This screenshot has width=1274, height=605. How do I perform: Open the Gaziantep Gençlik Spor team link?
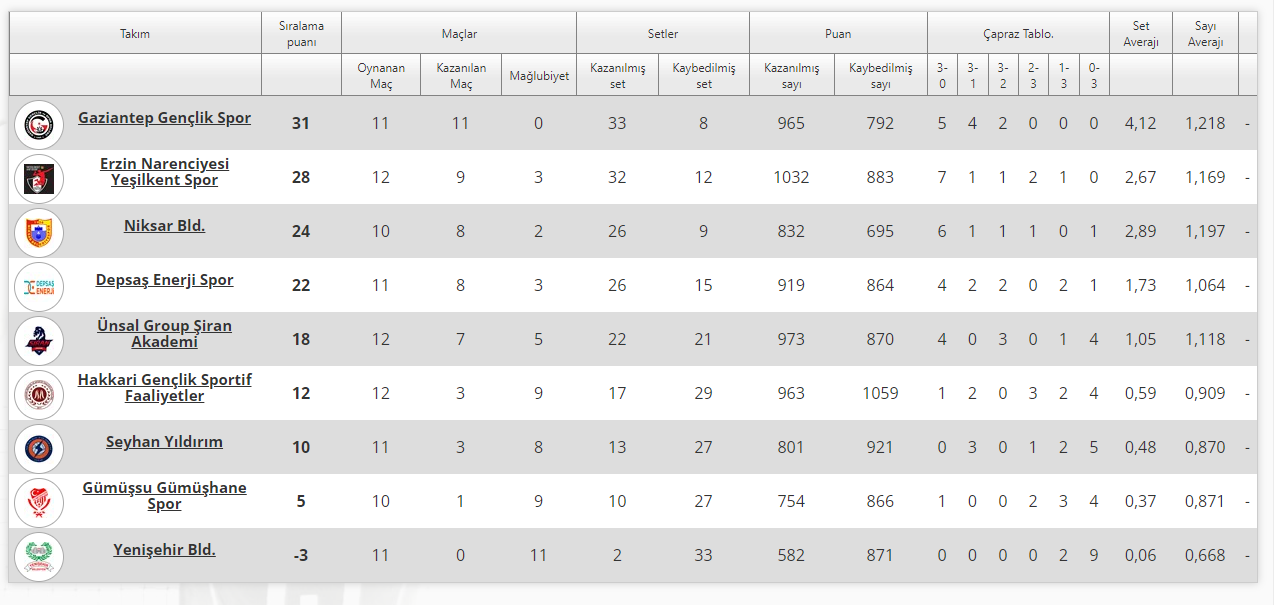(x=164, y=118)
